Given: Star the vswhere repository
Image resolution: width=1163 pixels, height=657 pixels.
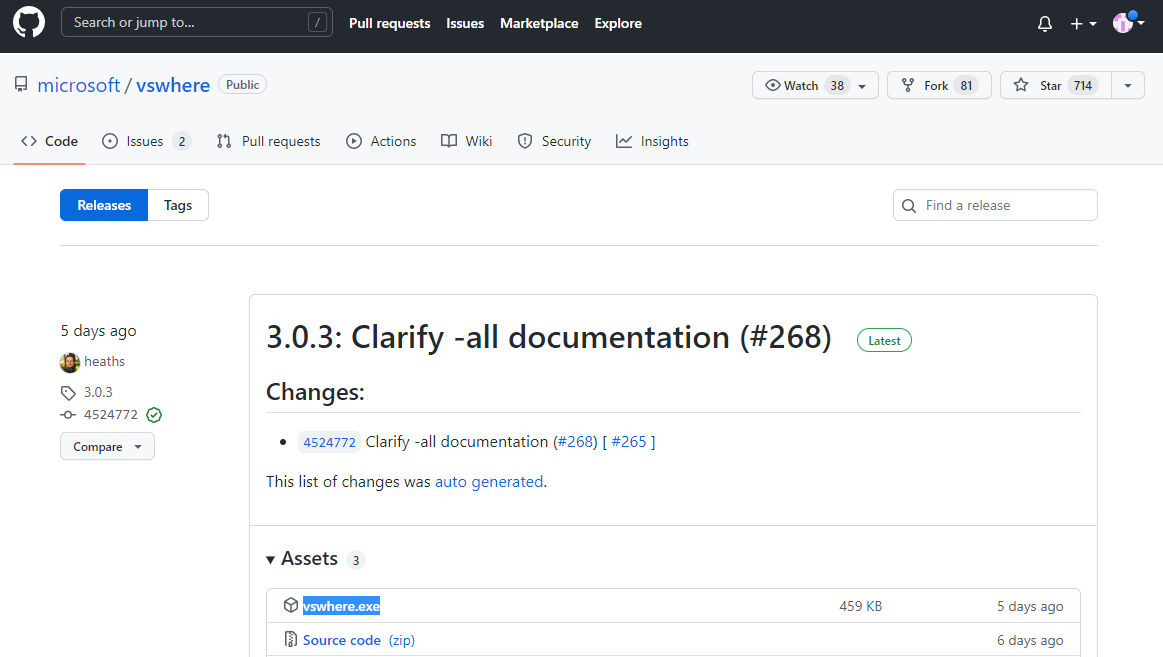Looking at the screenshot, I should click(1055, 85).
